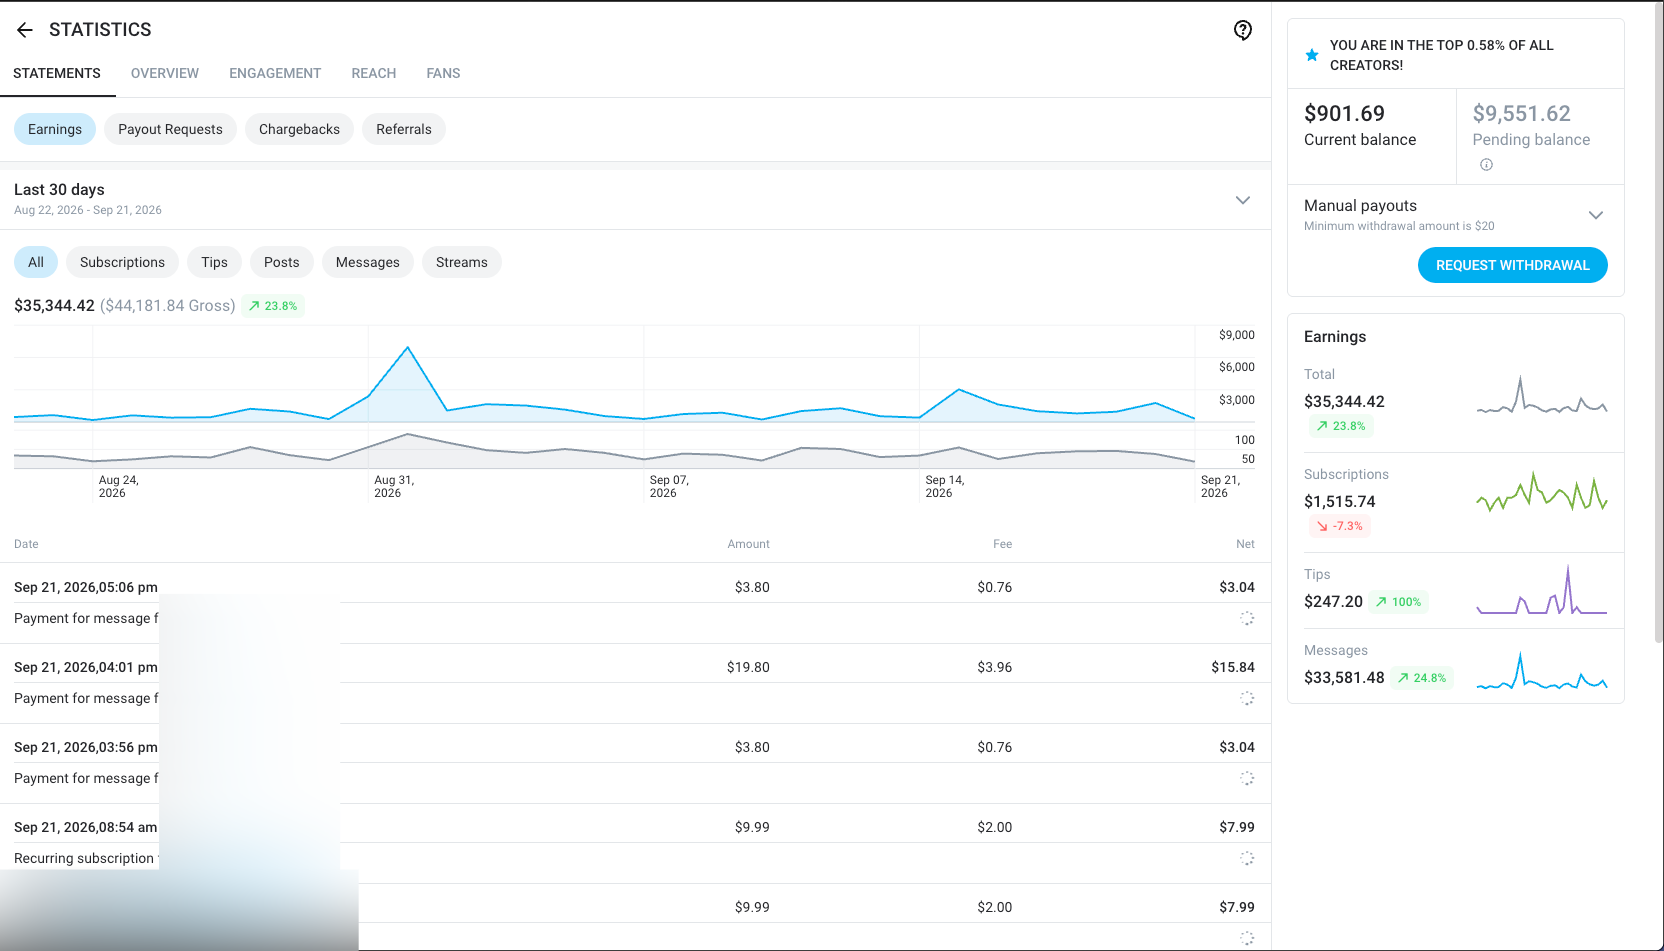This screenshot has width=1664, height=951.
Task: Click status spinner icon for 05:06 pm payment
Action: [1247, 618]
